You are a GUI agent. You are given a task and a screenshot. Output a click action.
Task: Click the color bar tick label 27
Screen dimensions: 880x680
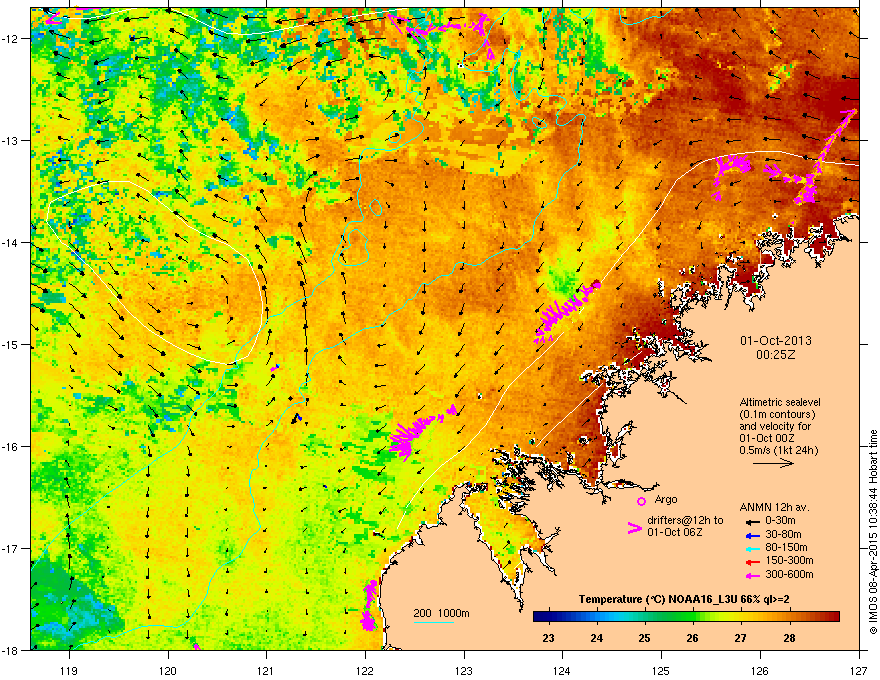(x=741, y=638)
